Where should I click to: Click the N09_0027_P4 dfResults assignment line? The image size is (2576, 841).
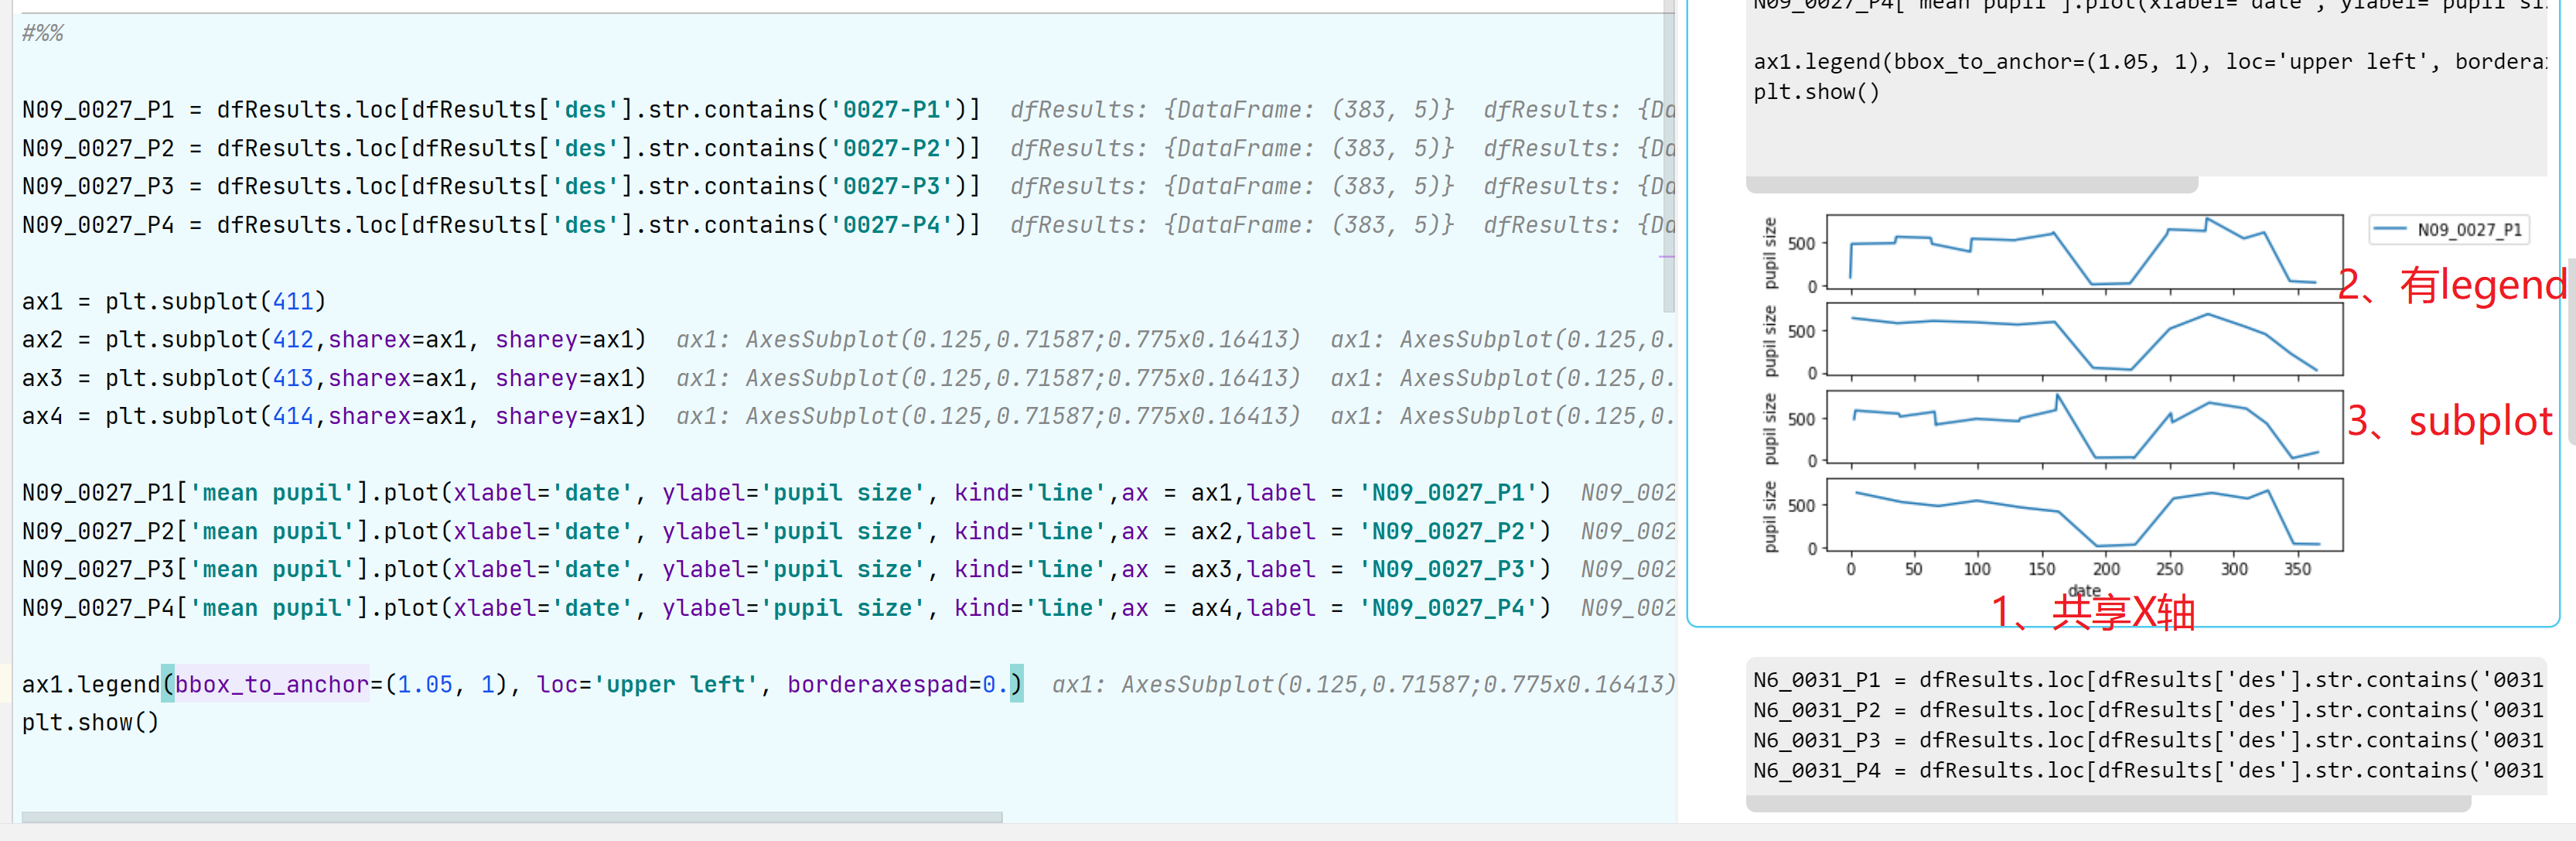tap(500, 225)
